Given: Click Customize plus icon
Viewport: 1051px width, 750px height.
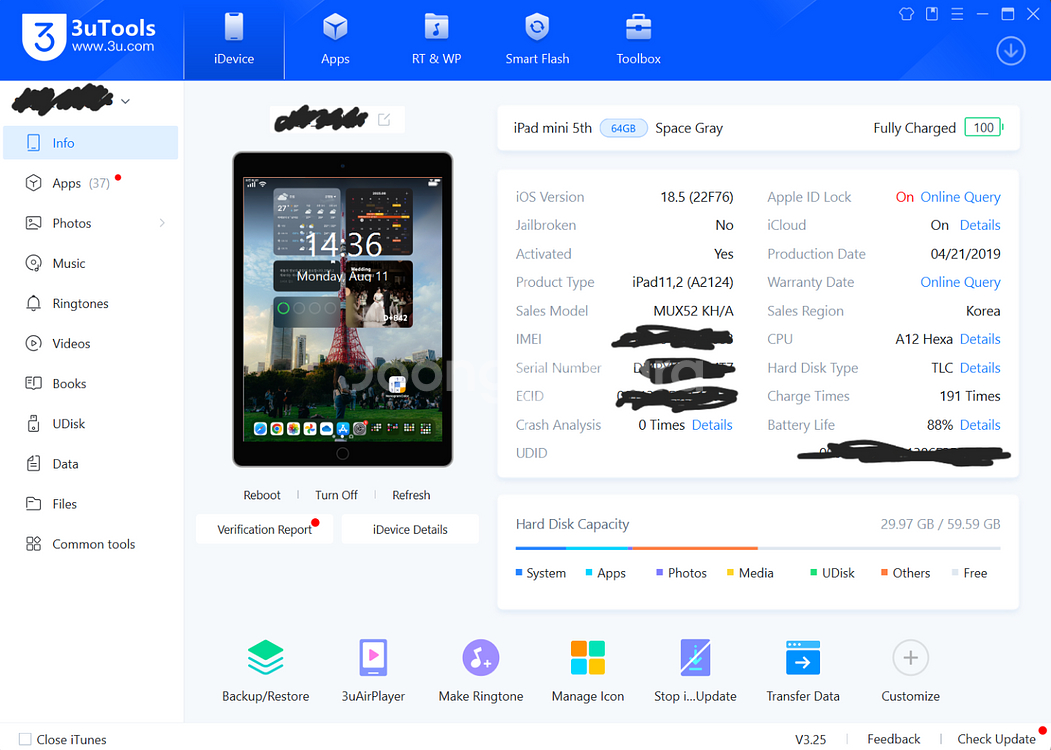Looking at the screenshot, I should pos(910,658).
